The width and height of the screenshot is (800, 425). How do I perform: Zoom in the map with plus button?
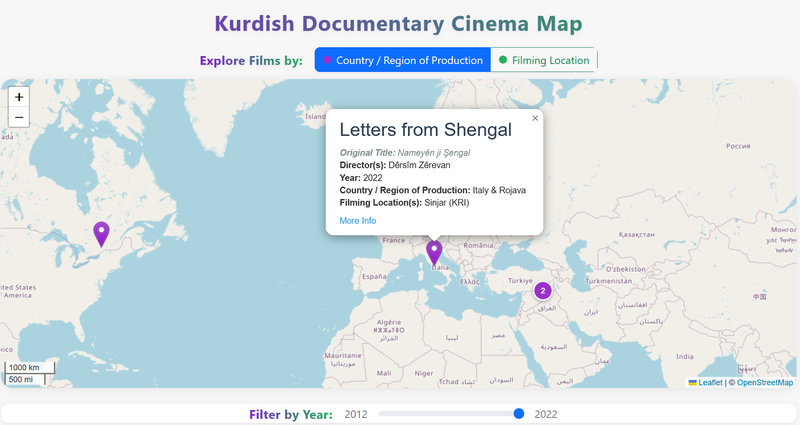(19, 97)
